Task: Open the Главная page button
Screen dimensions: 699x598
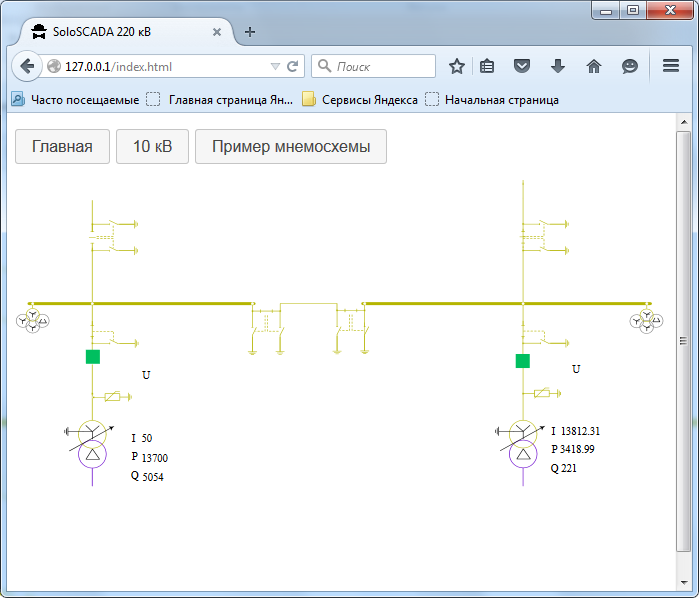Action: (x=62, y=146)
